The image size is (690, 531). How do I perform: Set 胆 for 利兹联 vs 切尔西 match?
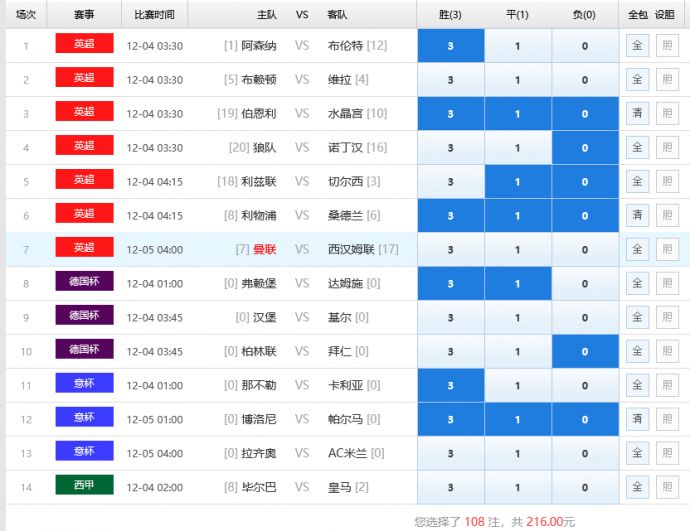tap(666, 182)
